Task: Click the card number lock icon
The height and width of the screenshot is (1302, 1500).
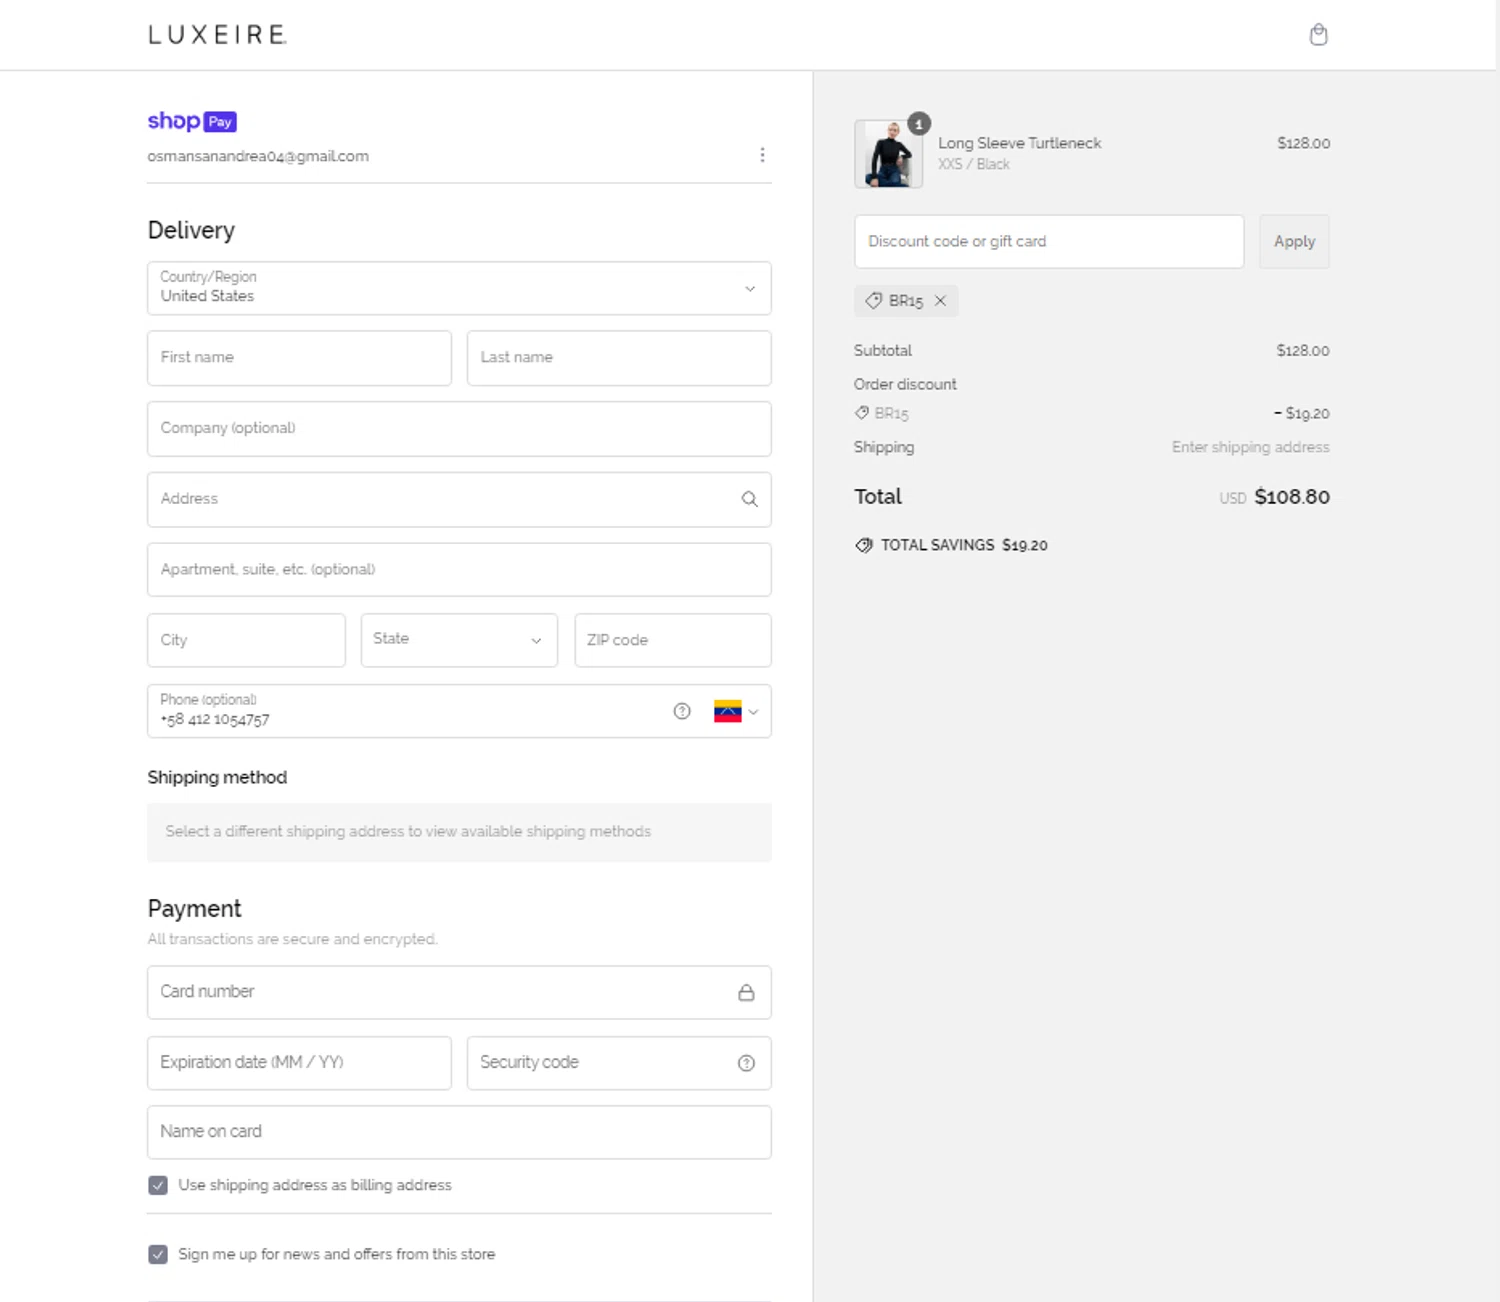Action: pyautogui.click(x=746, y=992)
